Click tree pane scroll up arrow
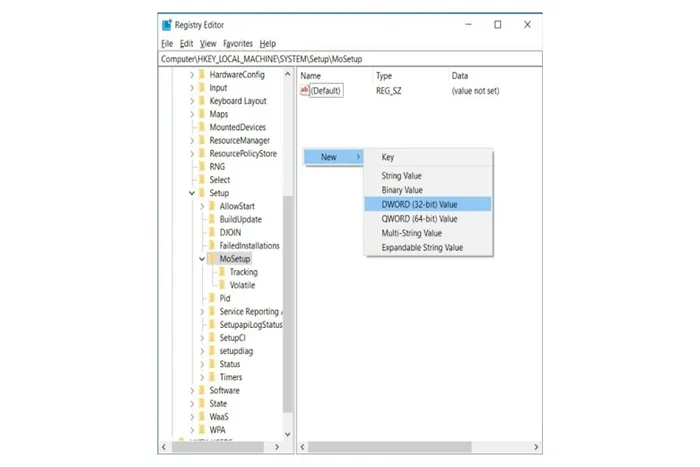Image resolution: width=700 pixels, height=467 pixels. pos(288,74)
